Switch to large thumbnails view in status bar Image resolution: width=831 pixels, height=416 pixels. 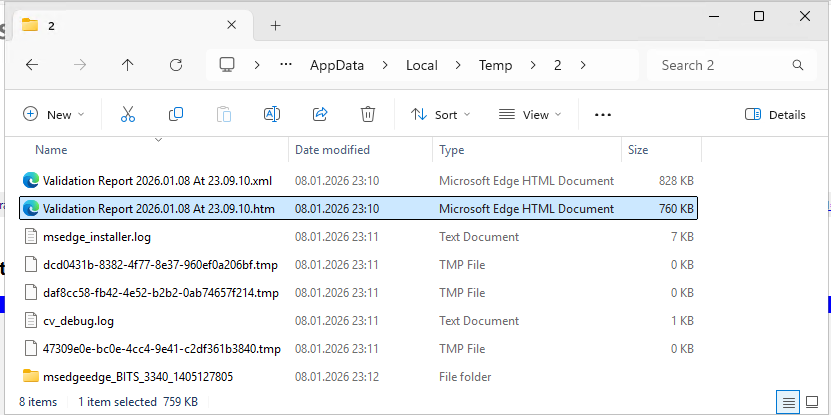tap(811, 402)
